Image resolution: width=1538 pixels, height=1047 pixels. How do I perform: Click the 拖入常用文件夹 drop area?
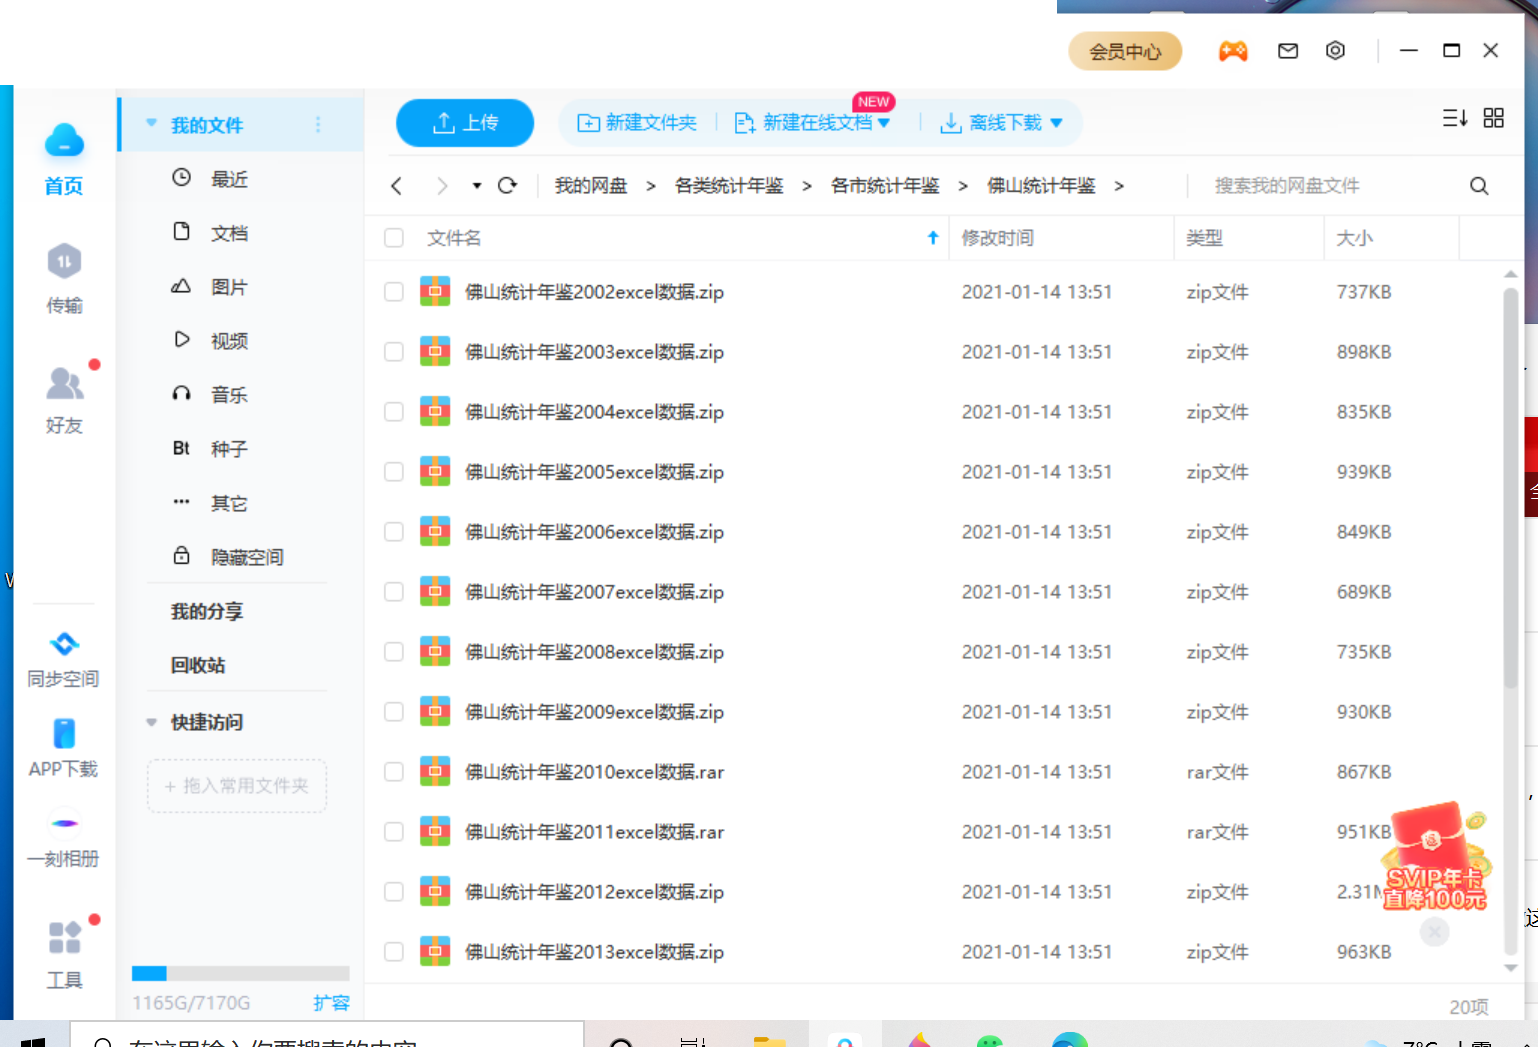click(237, 786)
